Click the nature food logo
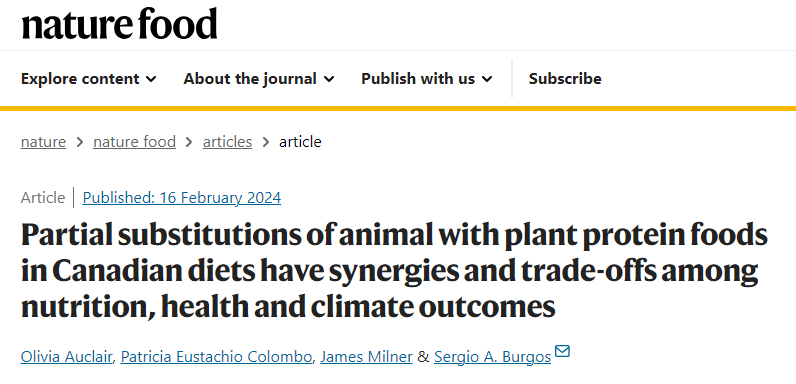 pyautogui.click(x=119, y=24)
